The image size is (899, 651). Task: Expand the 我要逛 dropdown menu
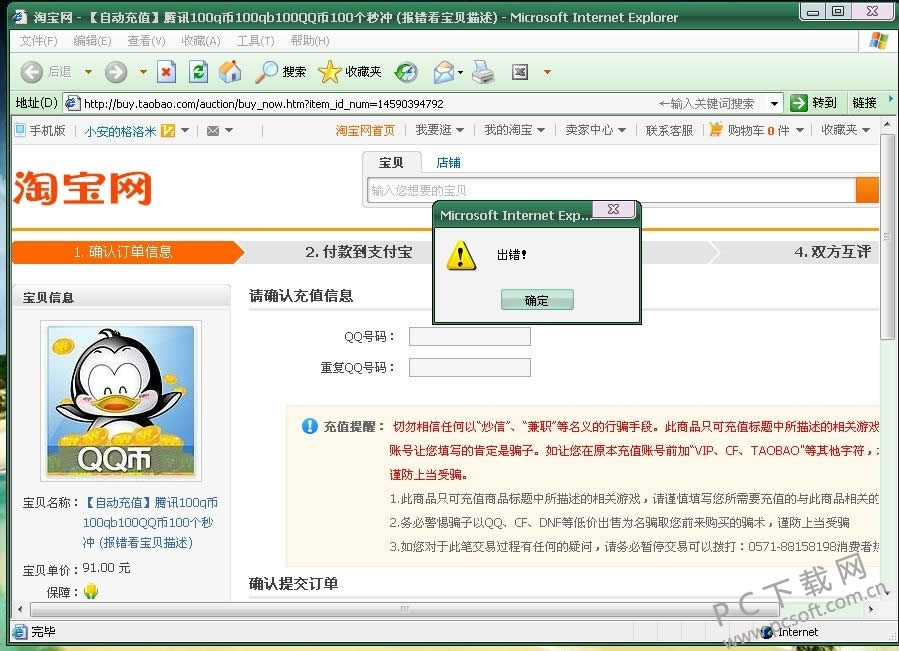pyautogui.click(x=460, y=131)
